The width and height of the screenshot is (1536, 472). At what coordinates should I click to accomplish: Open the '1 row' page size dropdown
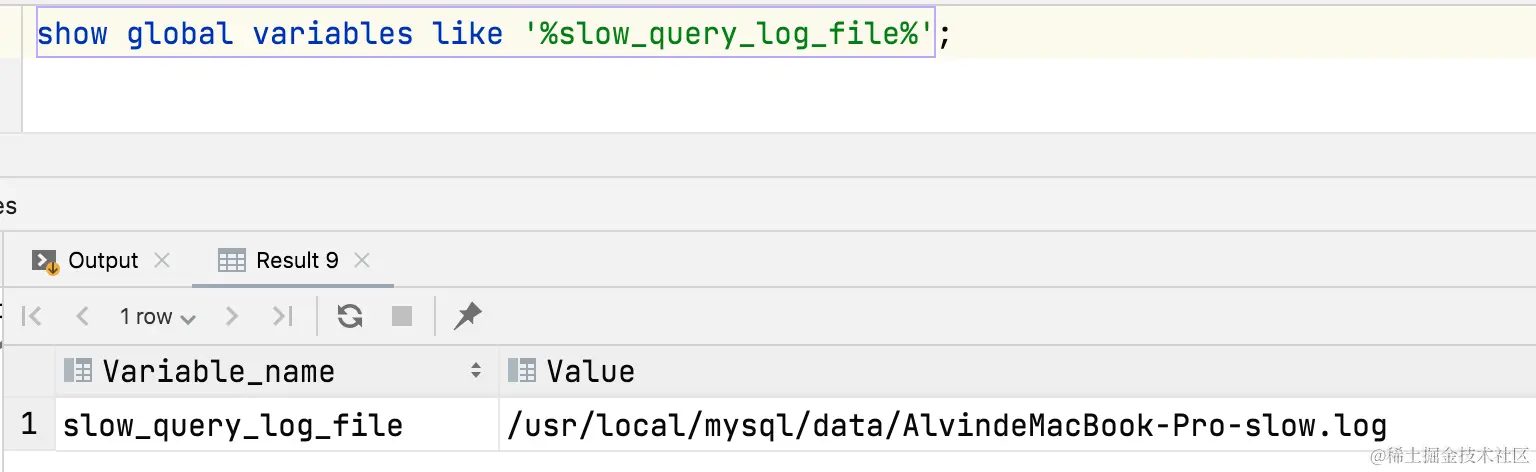coord(157,317)
